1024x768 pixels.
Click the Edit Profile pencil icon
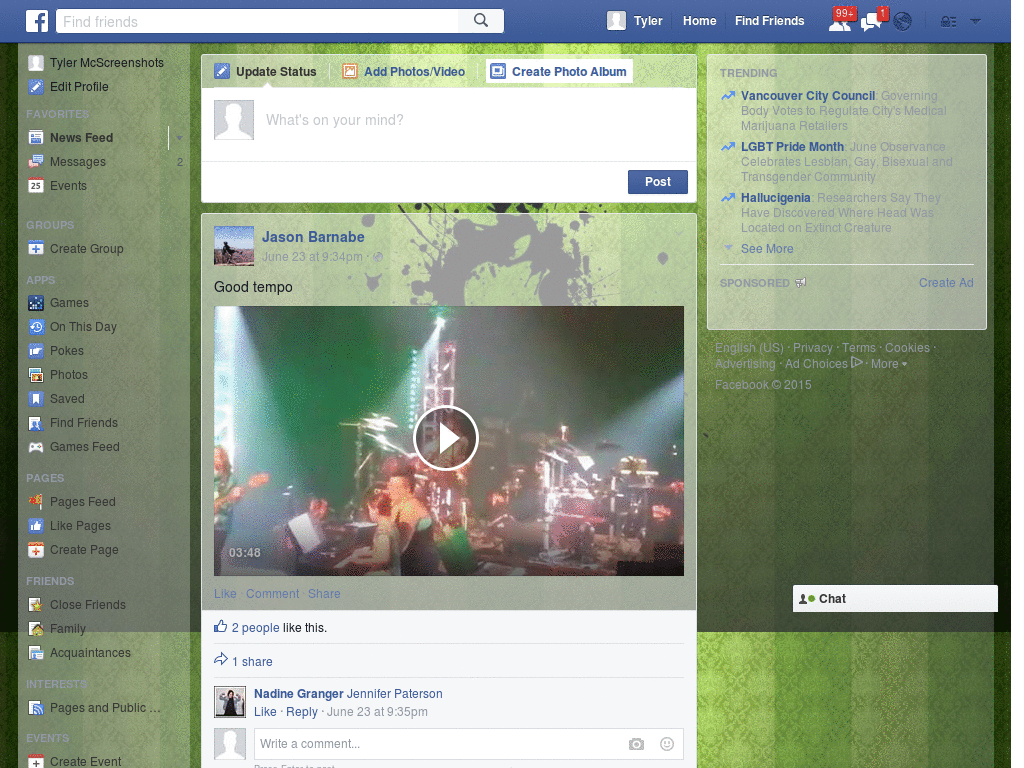pos(36,87)
